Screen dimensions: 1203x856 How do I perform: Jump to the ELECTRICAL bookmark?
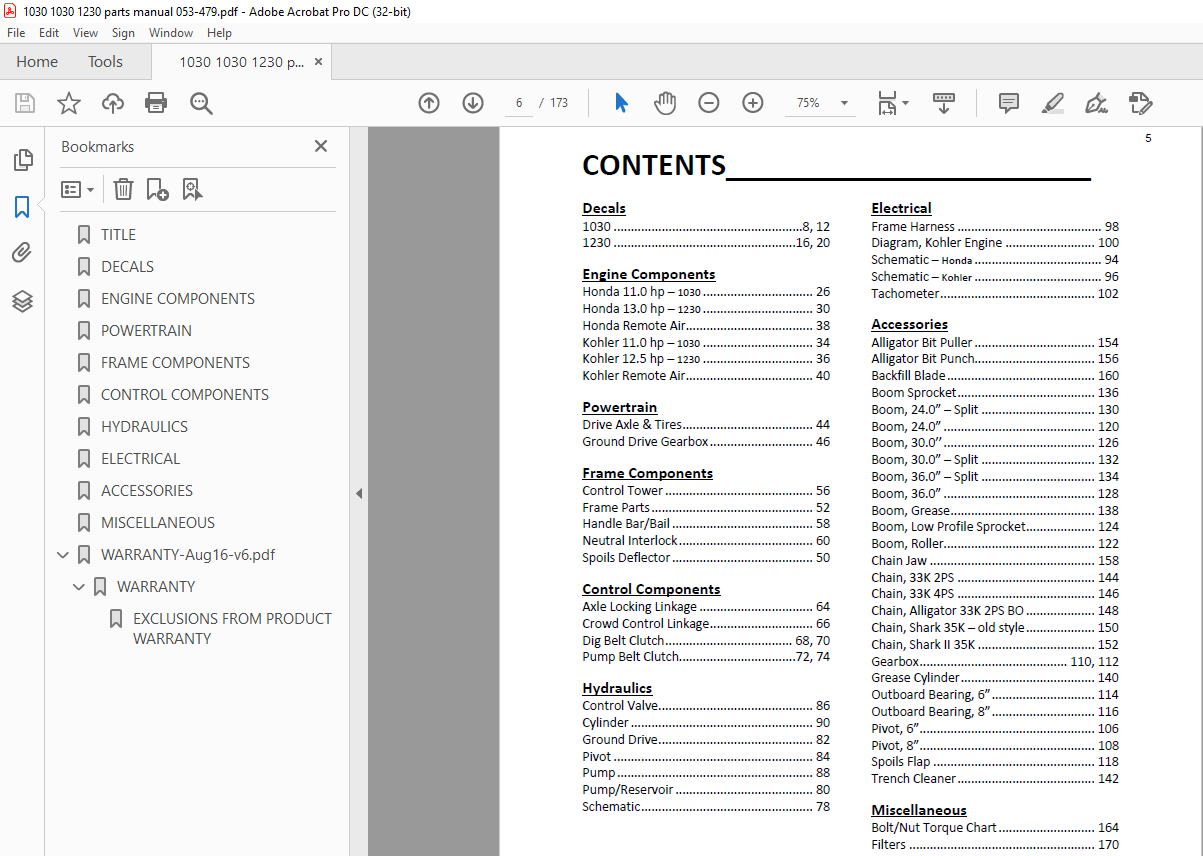pos(140,458)
